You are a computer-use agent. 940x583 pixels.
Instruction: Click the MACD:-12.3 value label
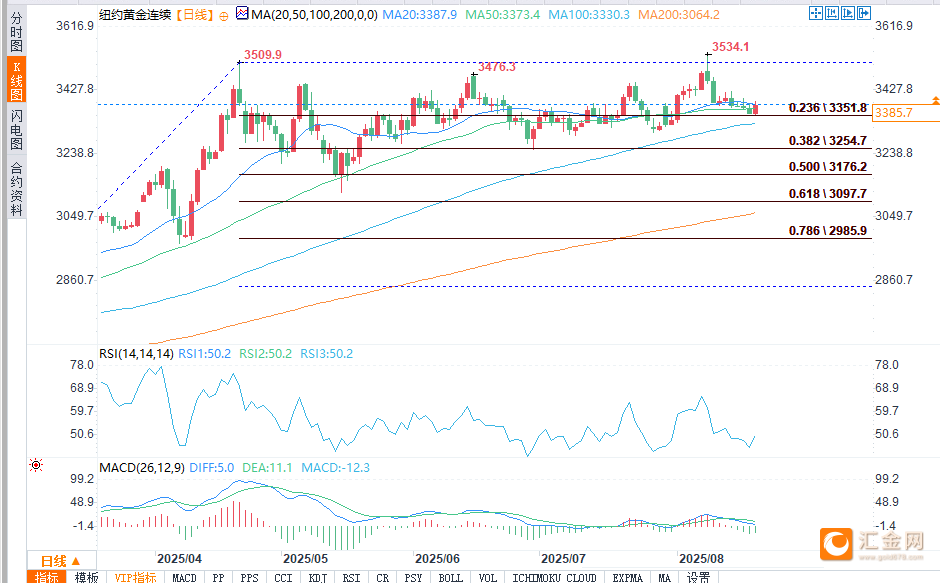pos(335,468)
